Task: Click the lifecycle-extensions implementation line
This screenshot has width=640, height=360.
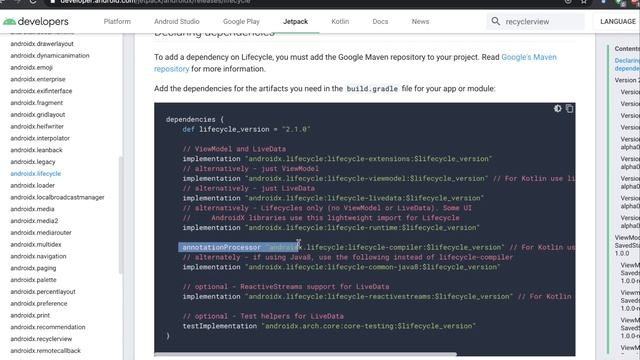Action: pyautogui.click(x=337, y=159)
